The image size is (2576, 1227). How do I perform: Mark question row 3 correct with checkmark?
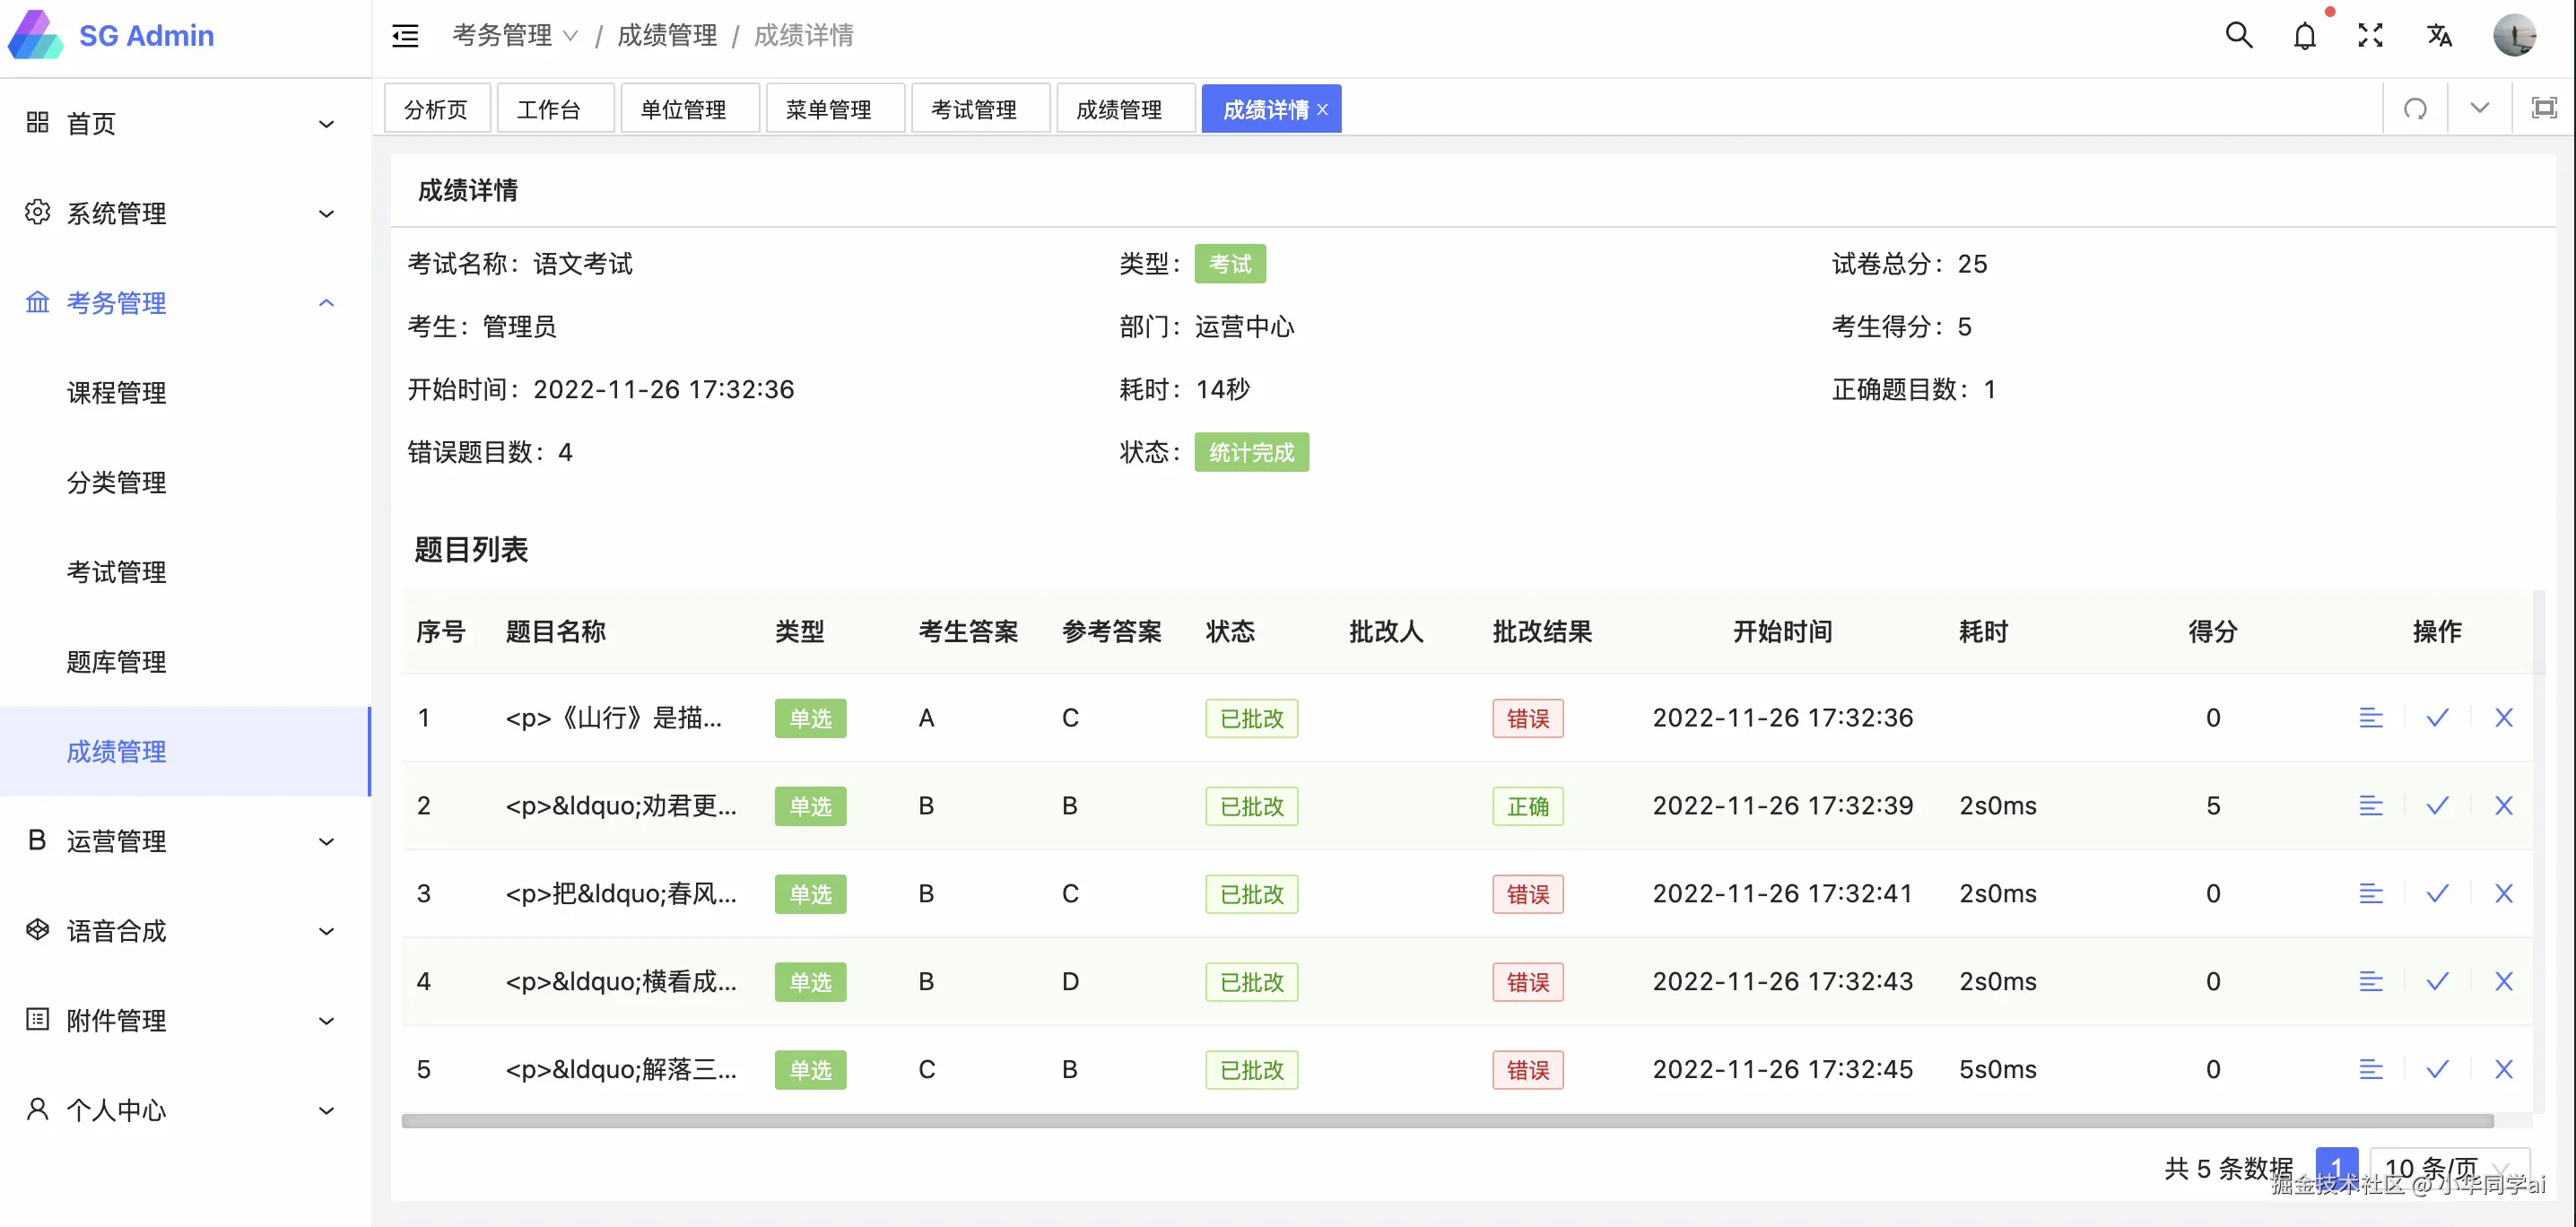tap(2437, 894)
